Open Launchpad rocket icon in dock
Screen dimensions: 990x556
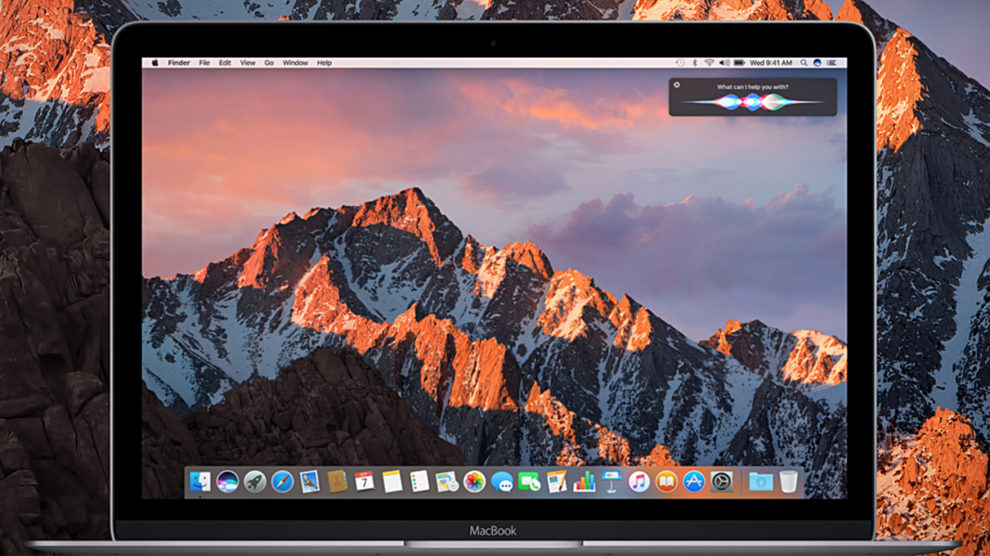[255, 482]
